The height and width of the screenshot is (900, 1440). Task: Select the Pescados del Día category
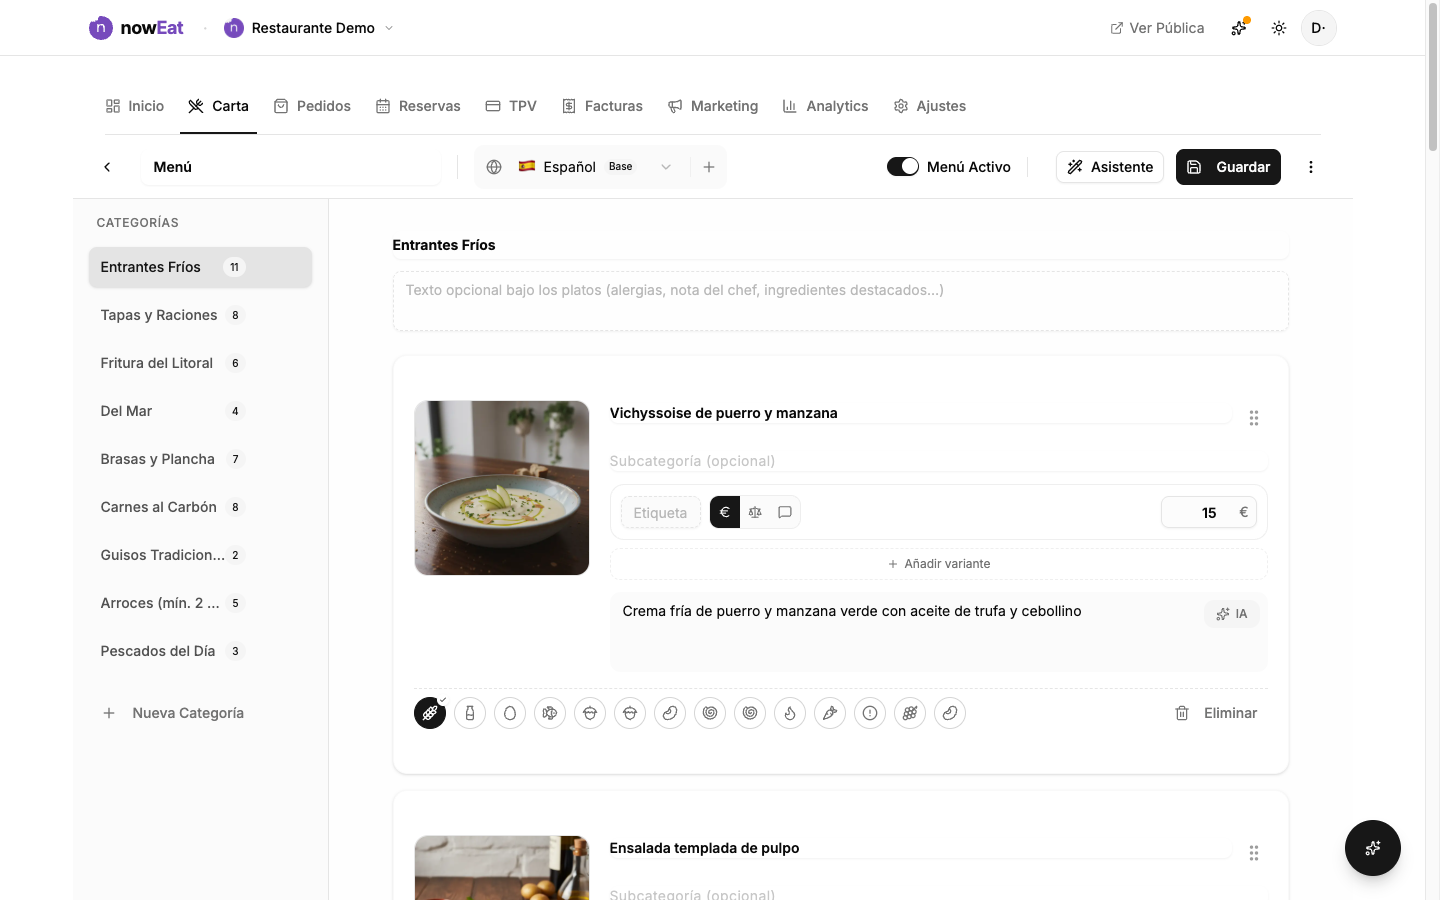[x=200, y=651]
